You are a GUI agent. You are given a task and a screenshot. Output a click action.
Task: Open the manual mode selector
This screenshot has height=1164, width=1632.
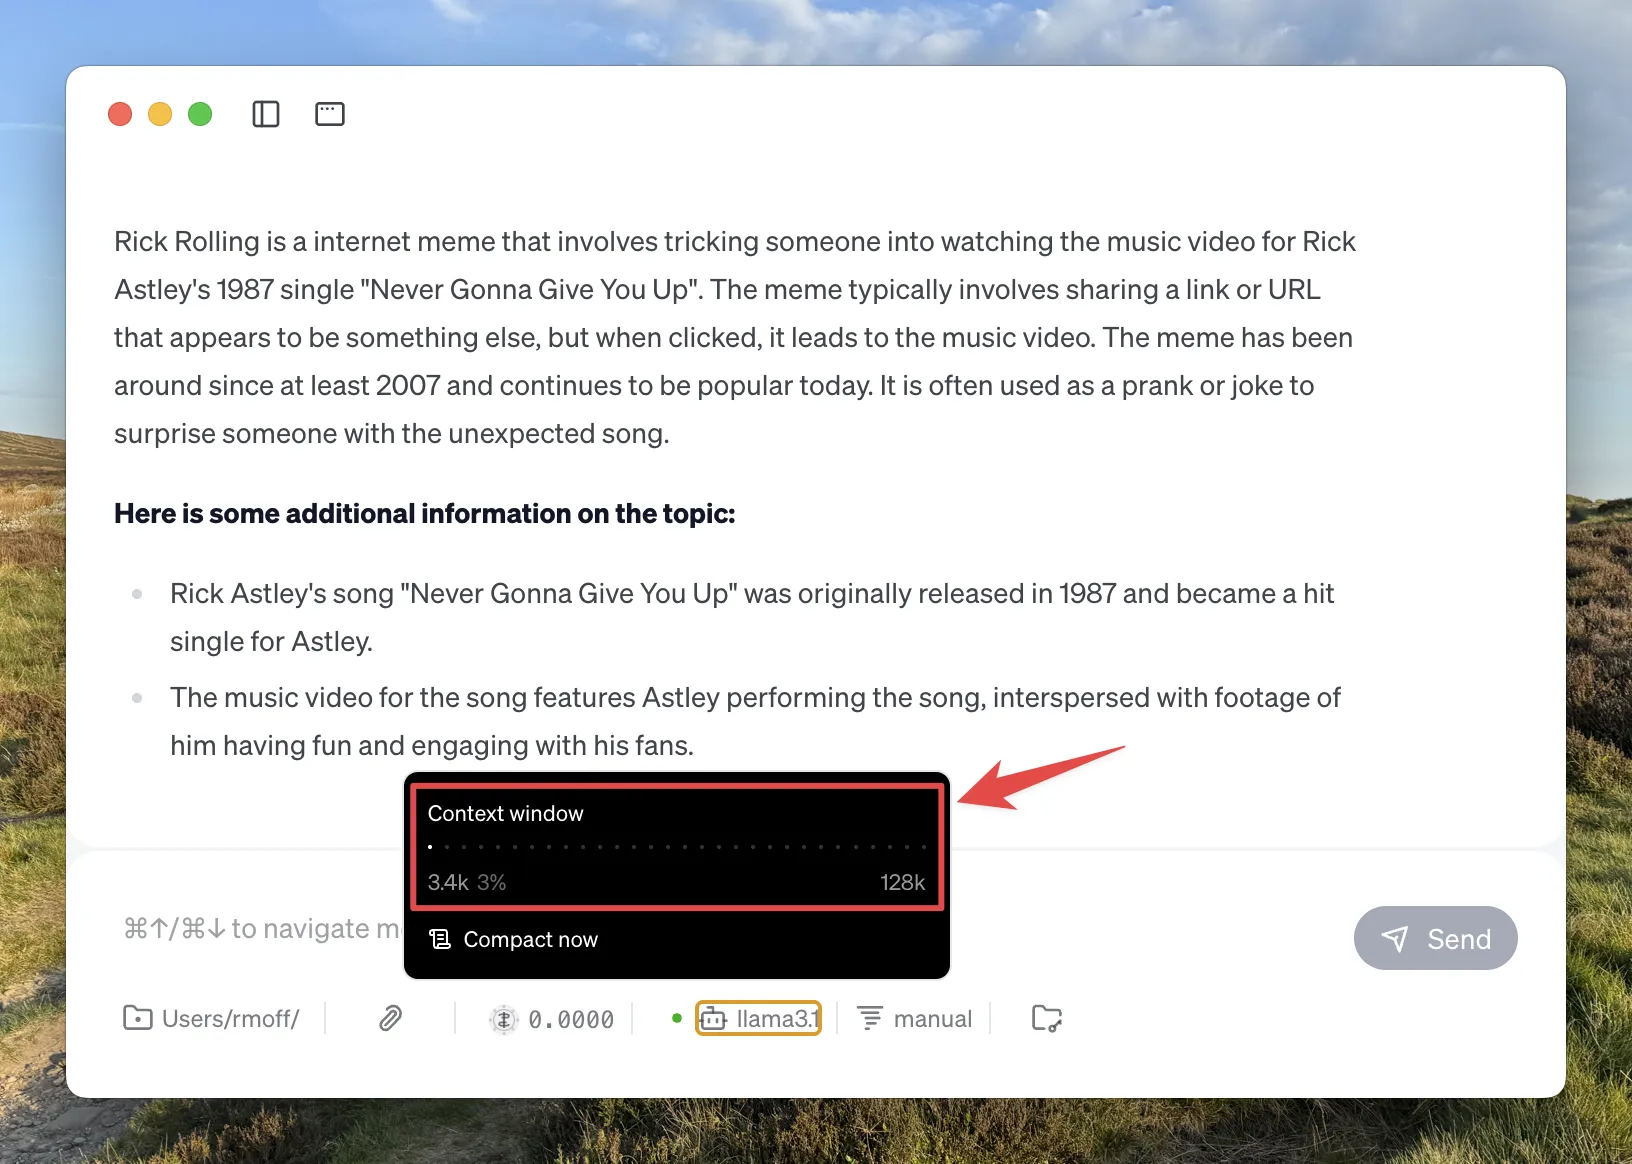[x=915, y=1019]
